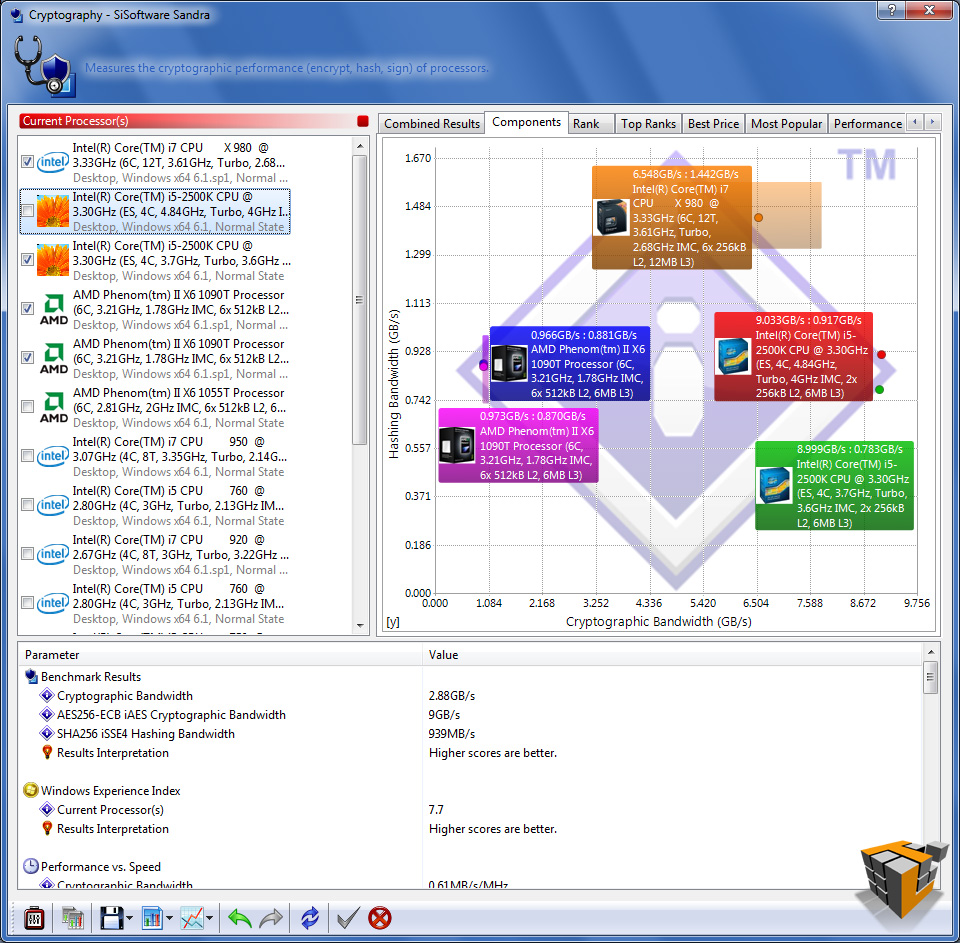
Task: Click AMD logo of Phenom II X6 1055T row
Action: (54, 407)
